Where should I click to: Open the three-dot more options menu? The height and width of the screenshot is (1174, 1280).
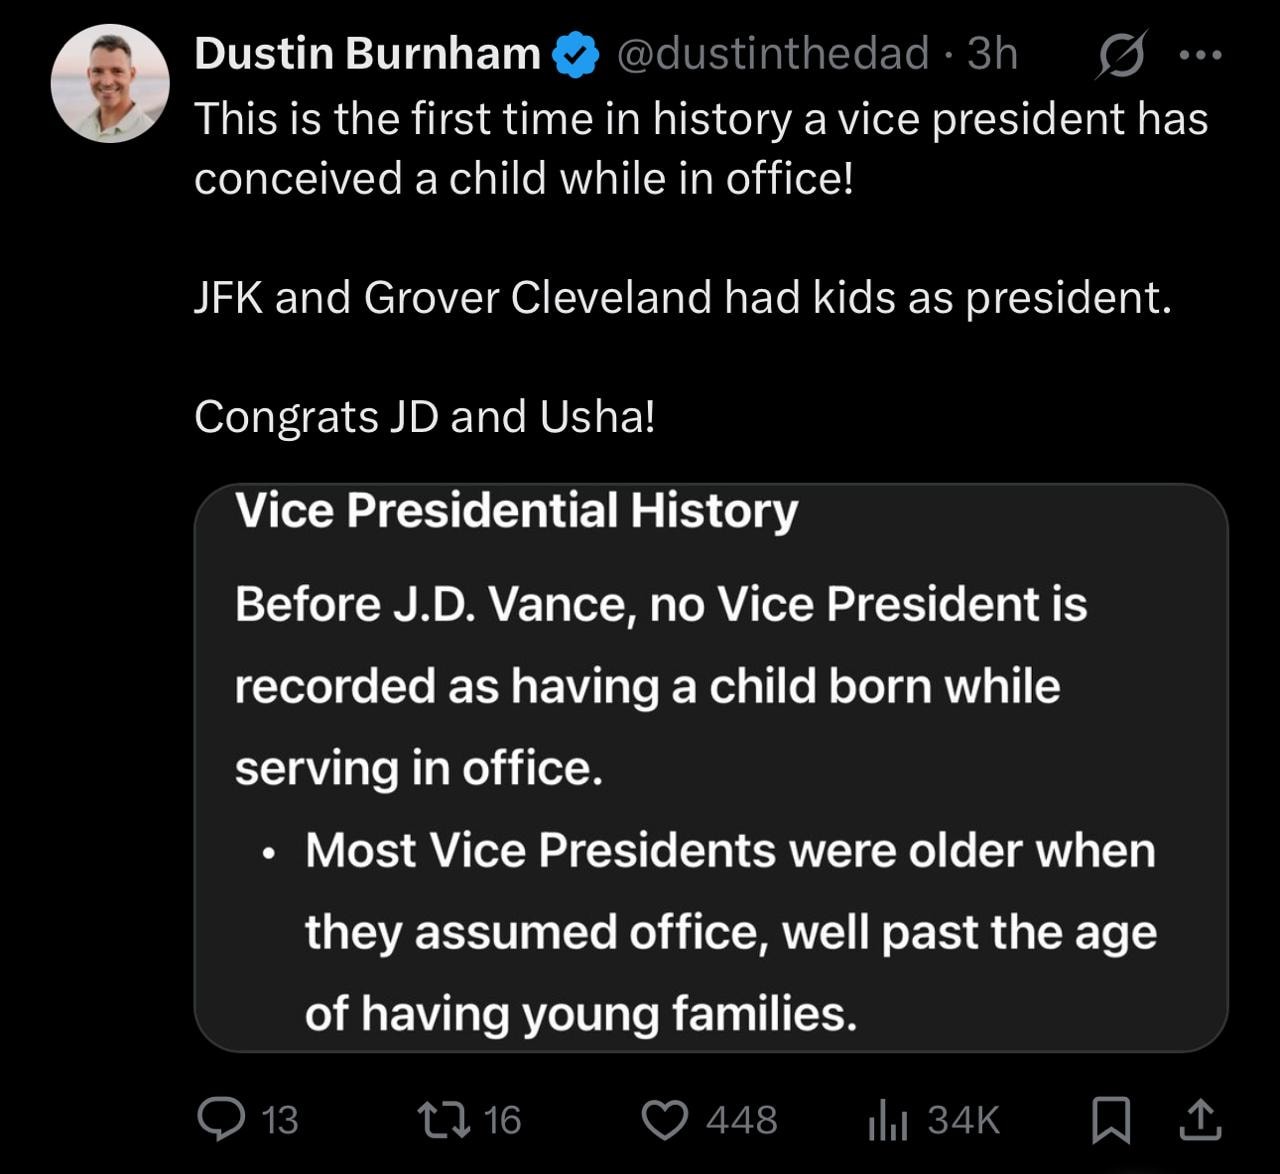click(1200, 56)
